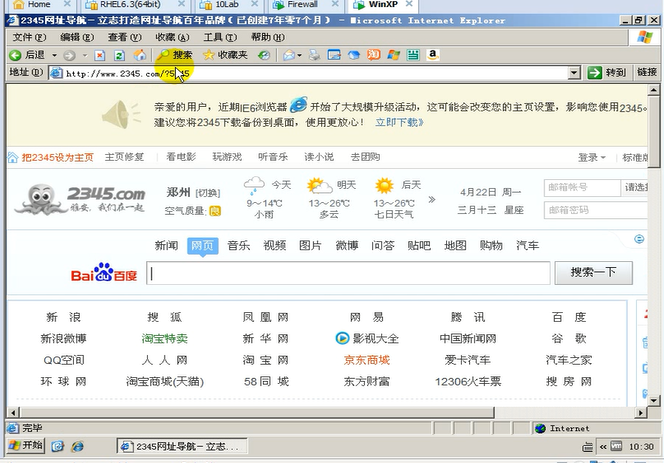Expand the address bar dropdown arrow
664x463 pixels.
[574, 73]
